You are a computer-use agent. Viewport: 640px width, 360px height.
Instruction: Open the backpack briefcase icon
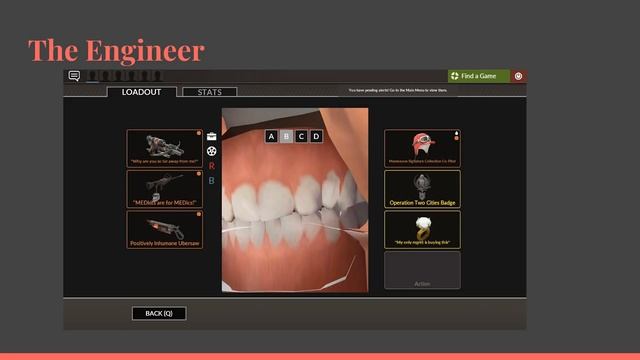(x=211, y=136)
